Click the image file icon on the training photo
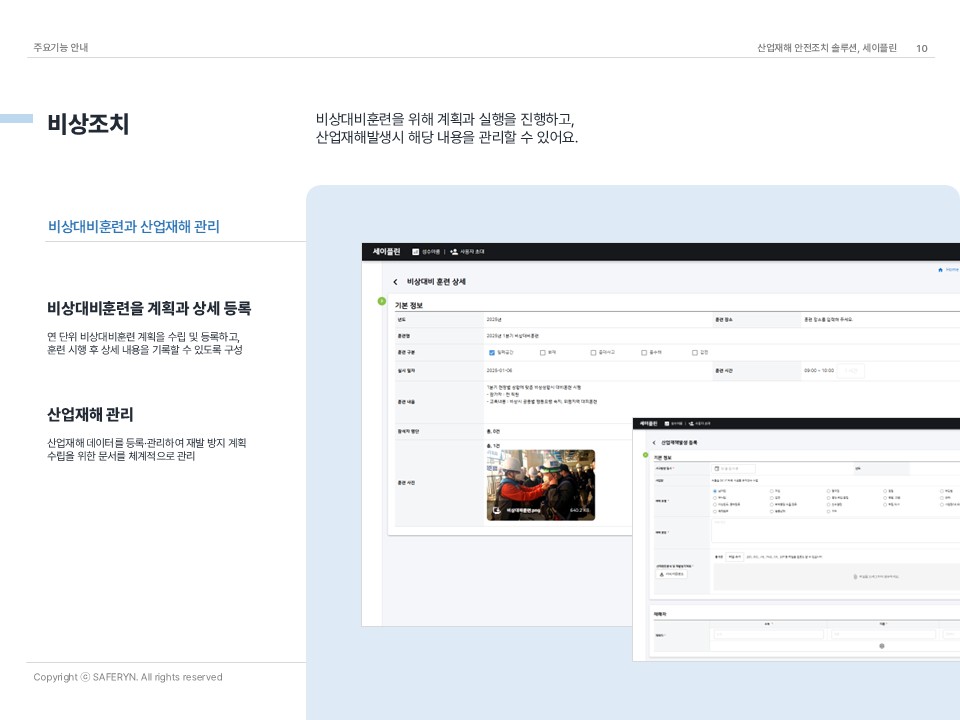The height and width of the screenshot is (720, 960). pyautogui.click(x=496, y=511)
